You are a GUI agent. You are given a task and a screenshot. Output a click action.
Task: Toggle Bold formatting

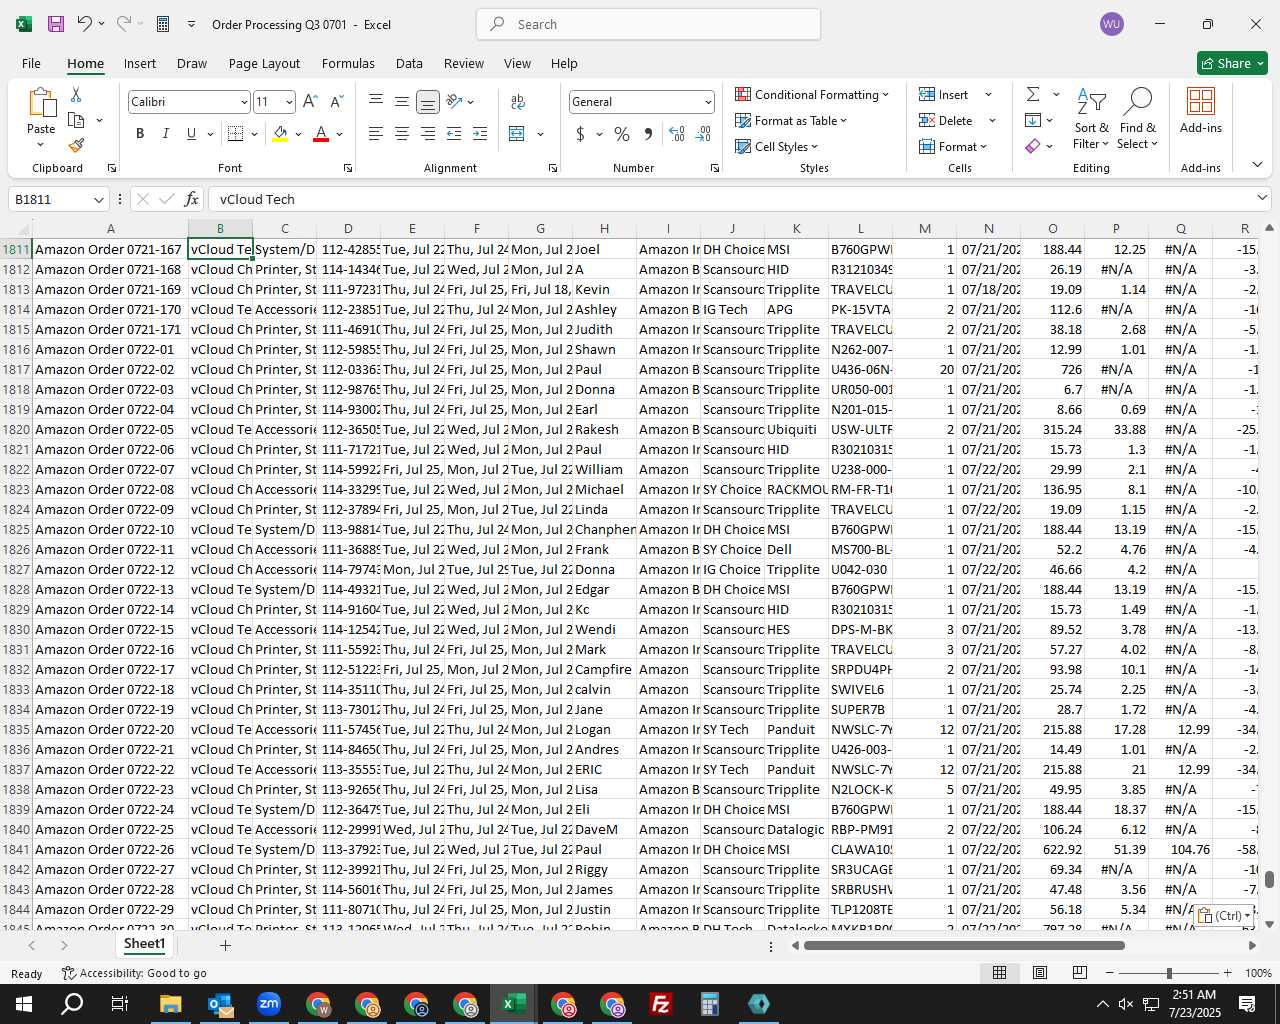click(140, 134)
